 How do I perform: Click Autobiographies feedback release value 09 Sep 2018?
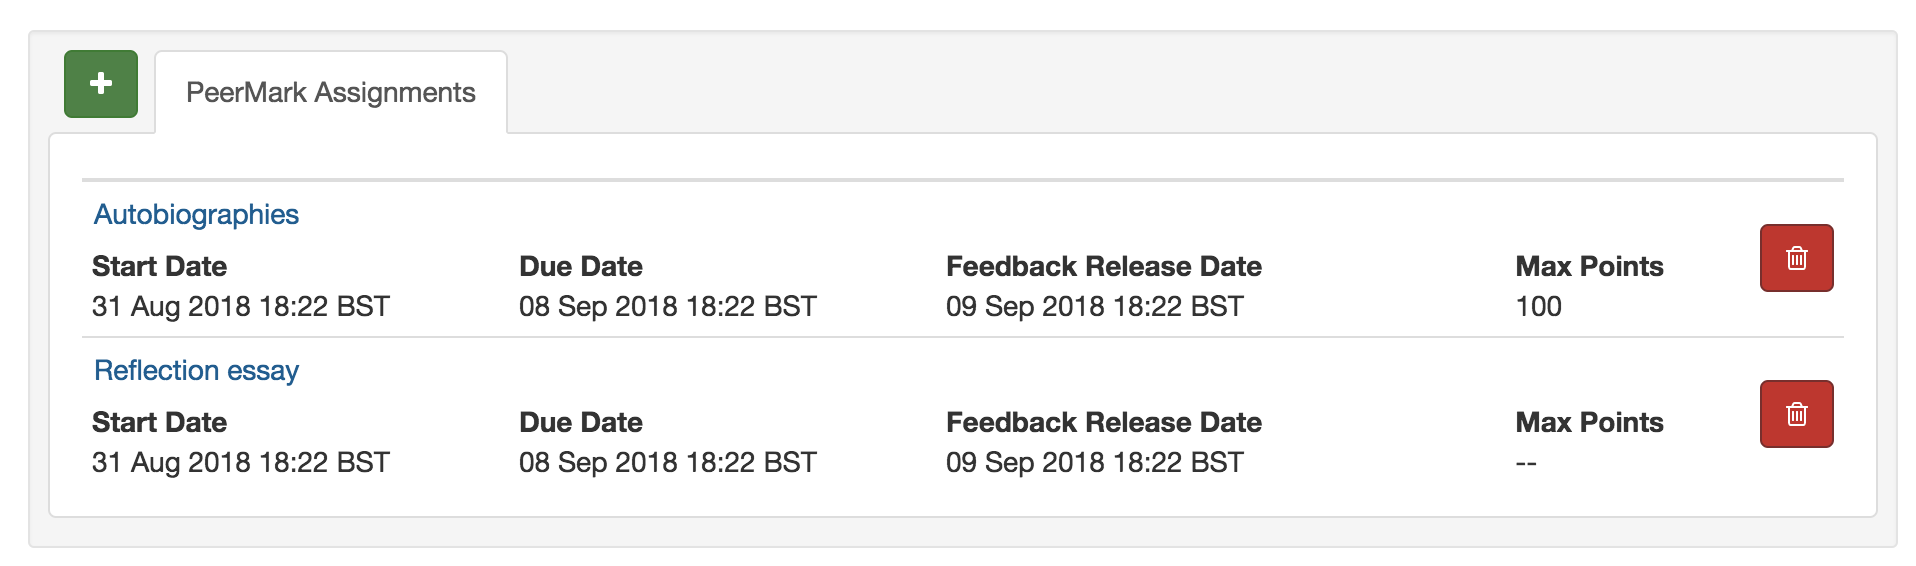coord(1095,306)
